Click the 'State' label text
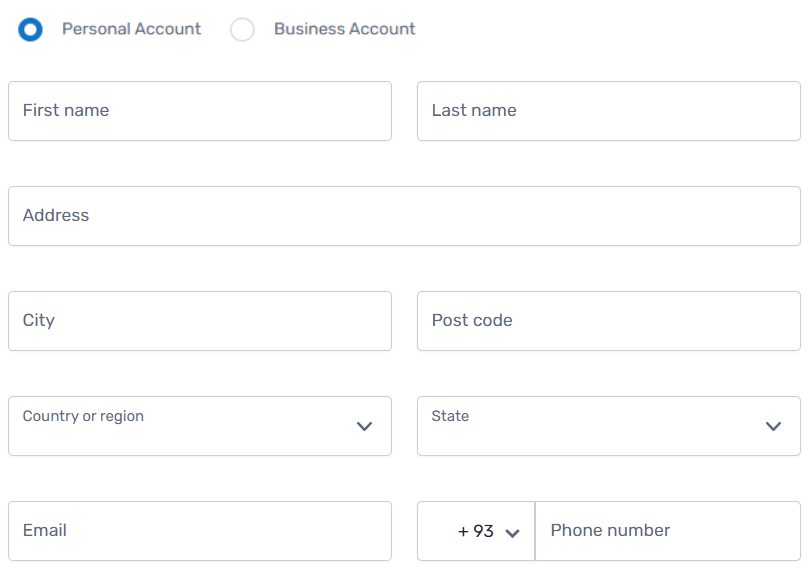This screenshot has width=812, height=584. click(x=450, y=416)
